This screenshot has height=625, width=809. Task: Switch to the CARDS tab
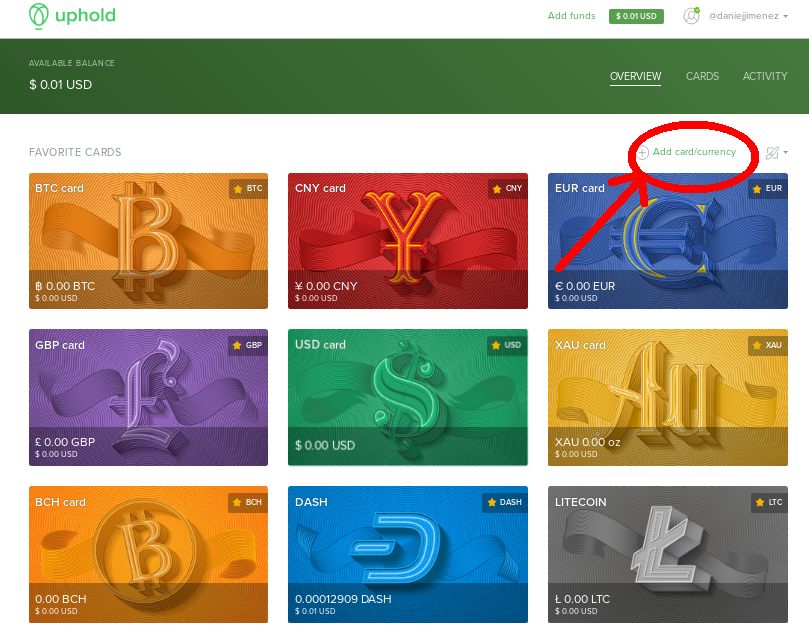pyautogui.click(x=702, y=76)
